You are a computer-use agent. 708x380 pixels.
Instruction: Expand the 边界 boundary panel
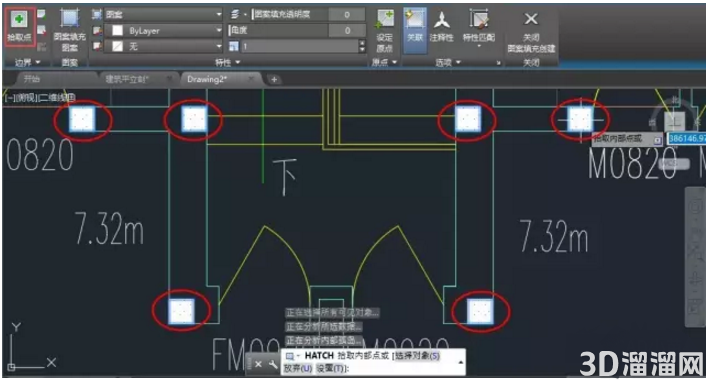28,62
